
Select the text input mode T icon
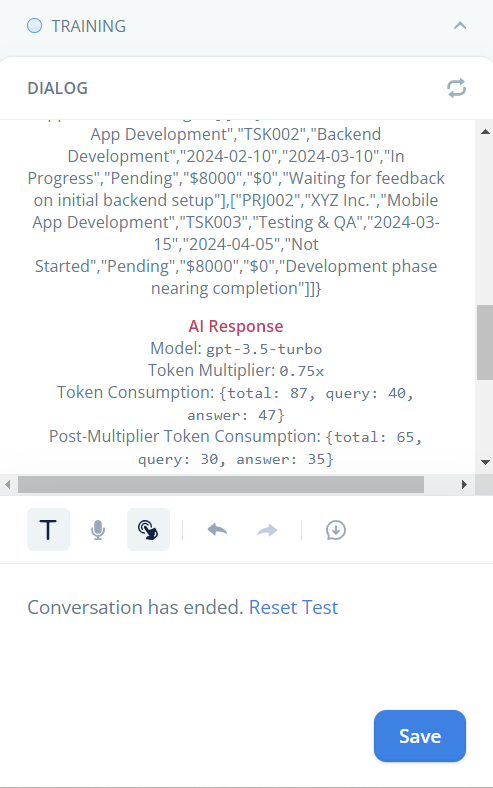click(48, 530)
